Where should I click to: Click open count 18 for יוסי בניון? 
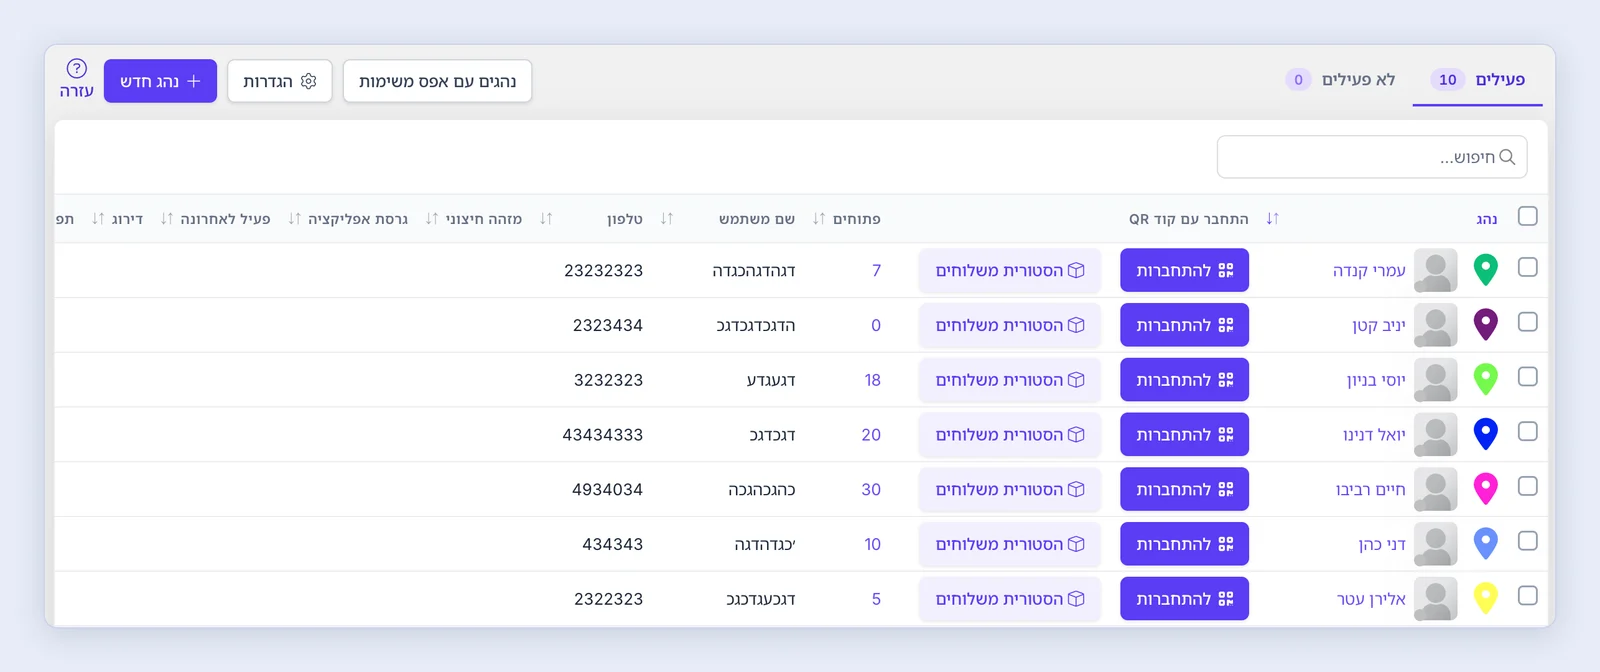[873, 380]
